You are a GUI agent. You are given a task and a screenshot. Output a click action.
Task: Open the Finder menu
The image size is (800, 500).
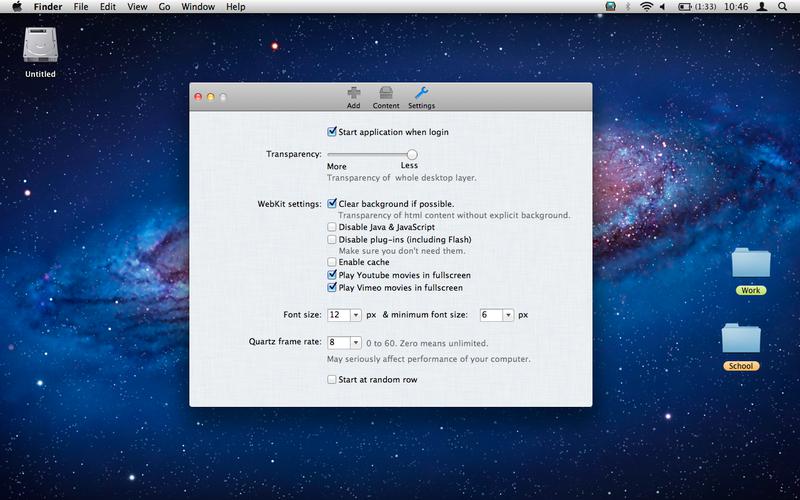(x=48, y=7)
